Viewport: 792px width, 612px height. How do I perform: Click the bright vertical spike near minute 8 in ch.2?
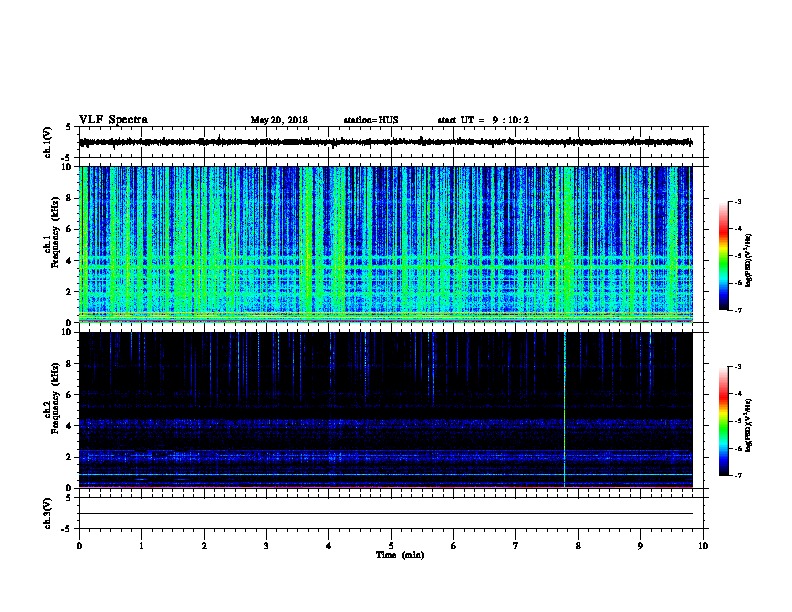point(564,410)
